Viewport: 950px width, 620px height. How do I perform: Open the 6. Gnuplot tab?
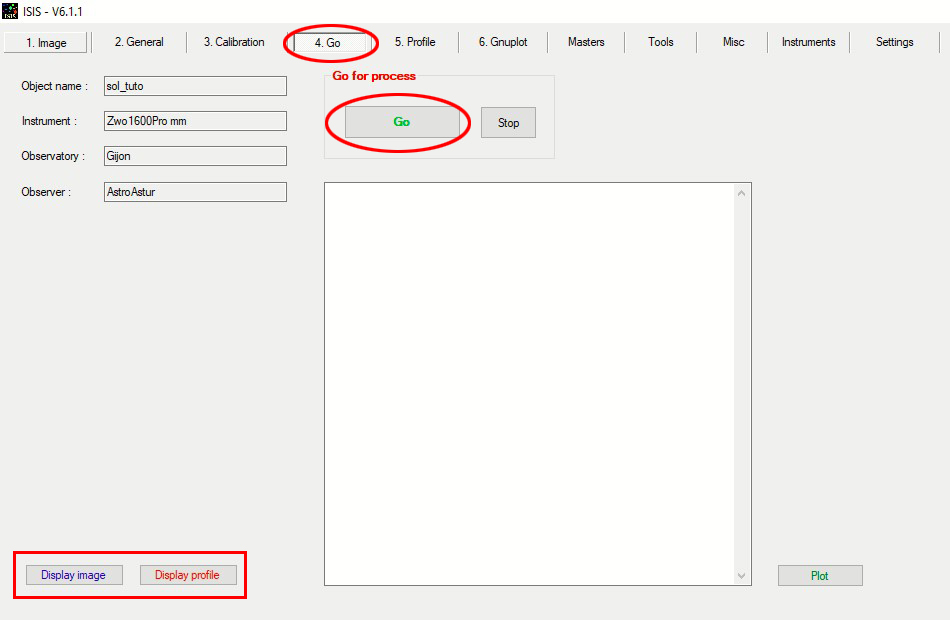pos(502,42)
